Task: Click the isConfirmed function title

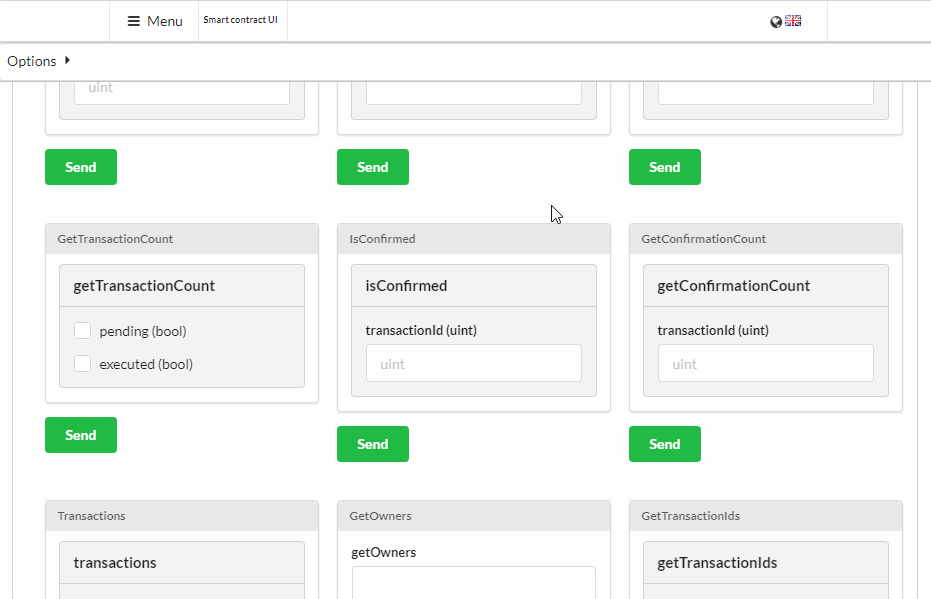Action: 406,286
